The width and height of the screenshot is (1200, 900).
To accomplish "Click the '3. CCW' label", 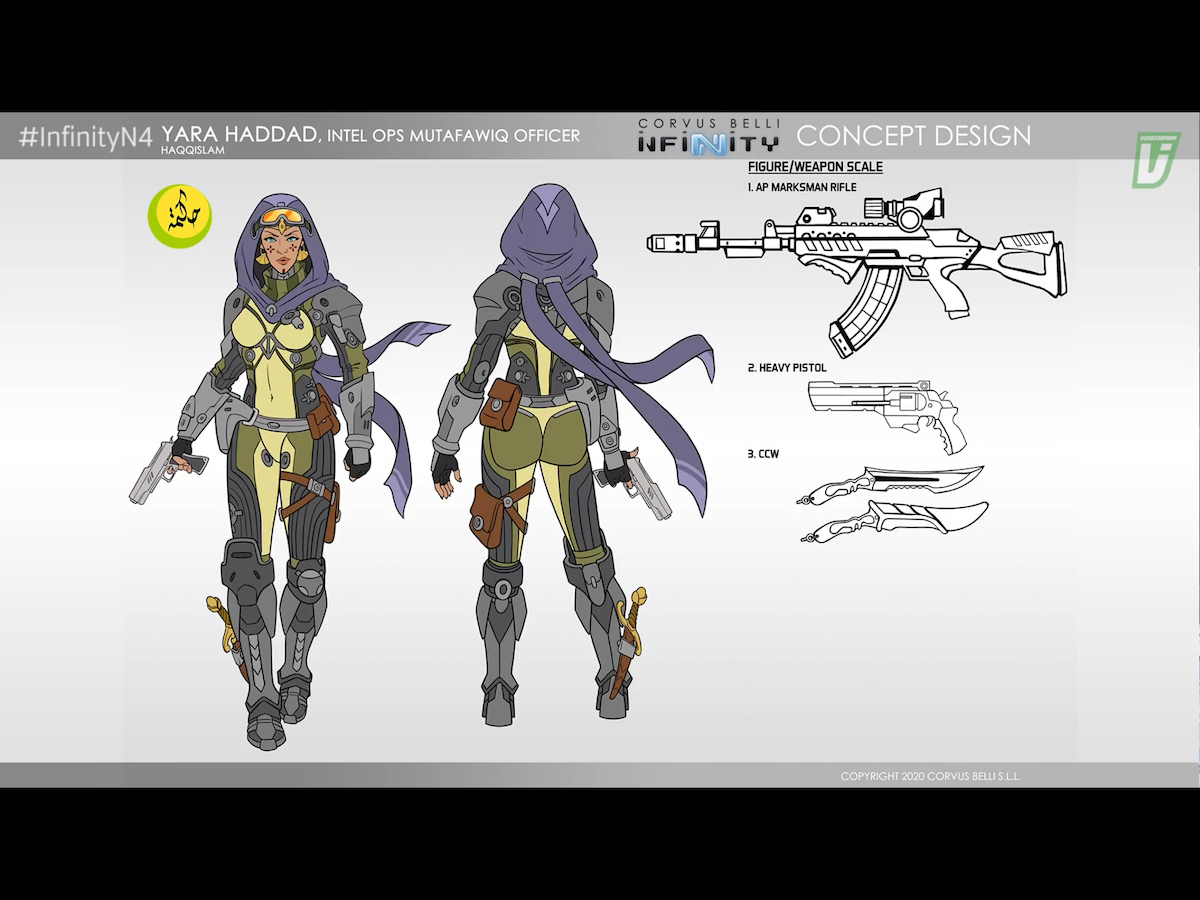I will [763, 454].
